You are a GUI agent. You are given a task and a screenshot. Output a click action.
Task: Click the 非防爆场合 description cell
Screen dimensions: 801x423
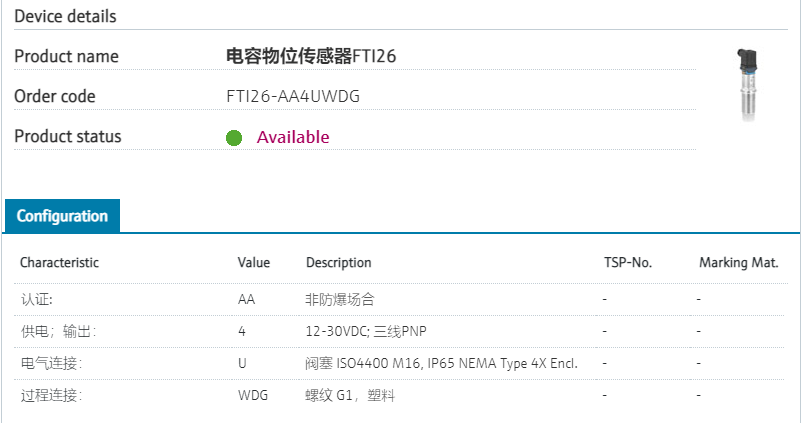pyautogui.click(x=340, y=299)
